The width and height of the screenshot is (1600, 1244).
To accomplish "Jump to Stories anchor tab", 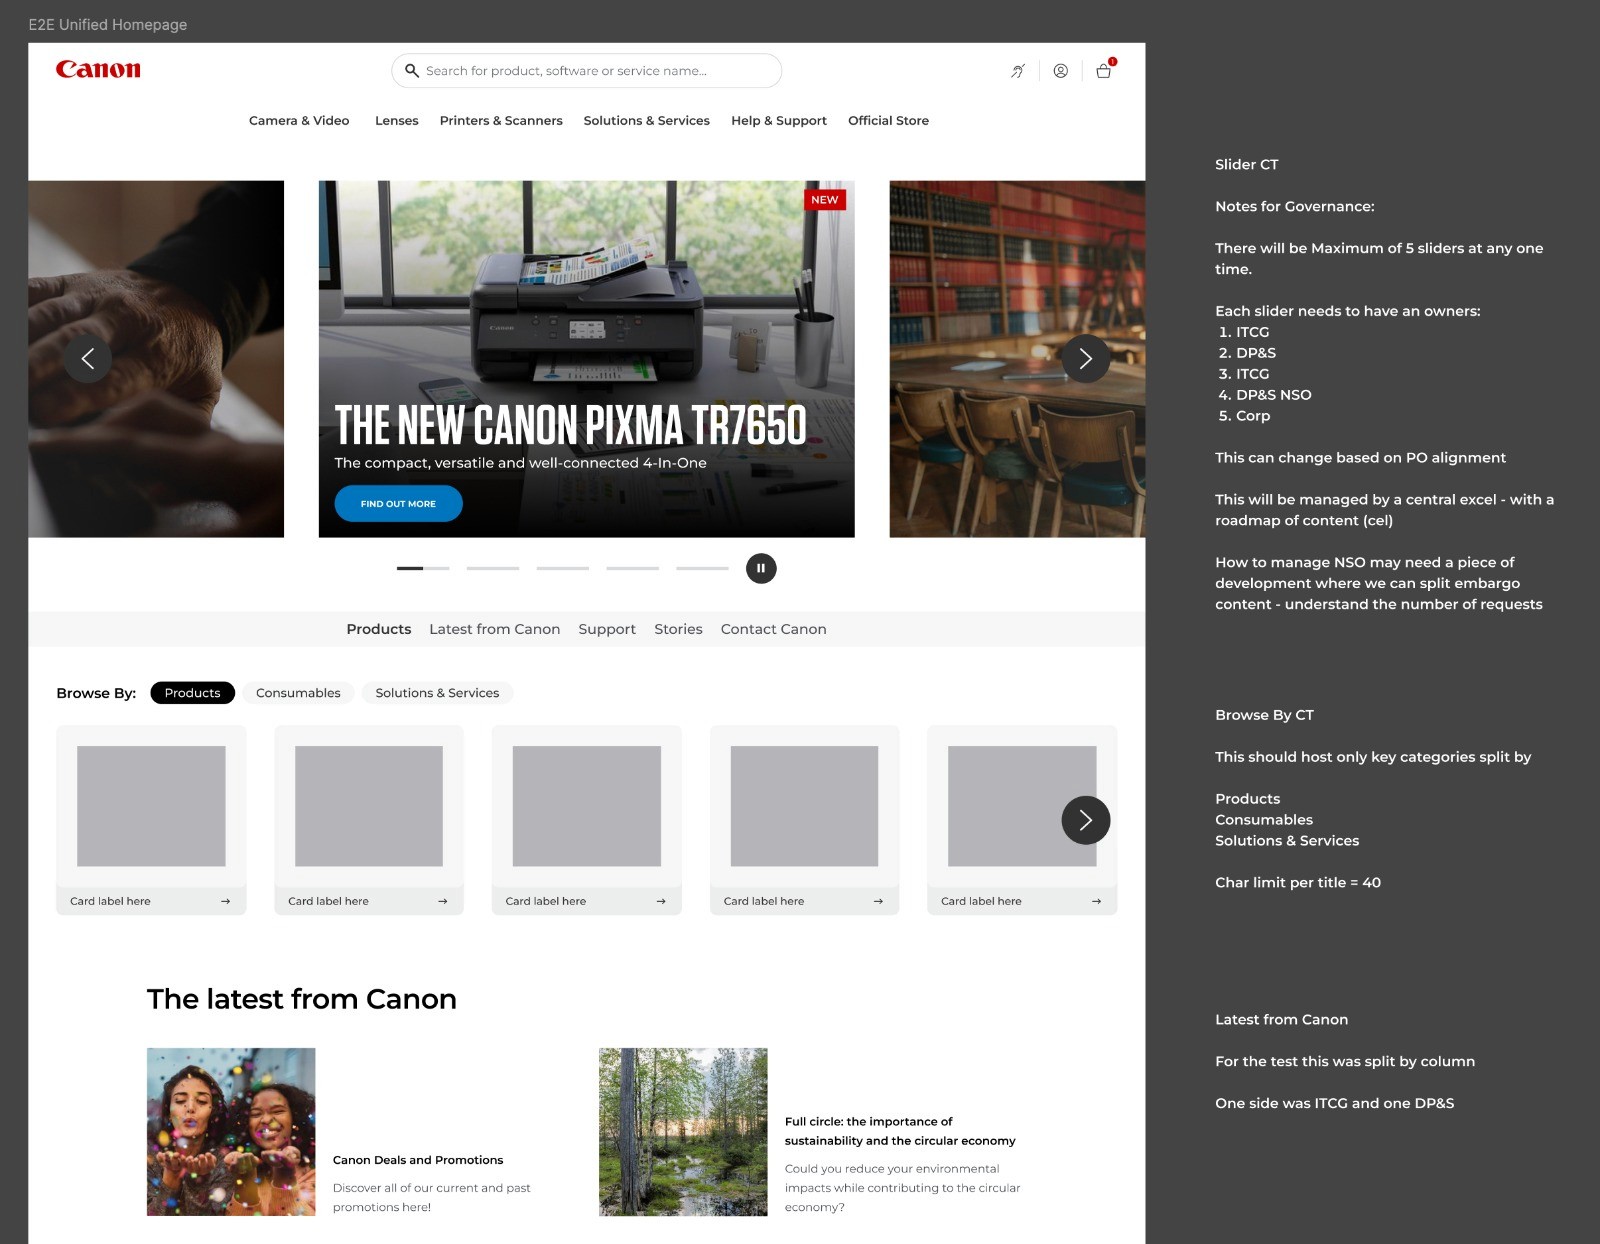I will point(678,629).
